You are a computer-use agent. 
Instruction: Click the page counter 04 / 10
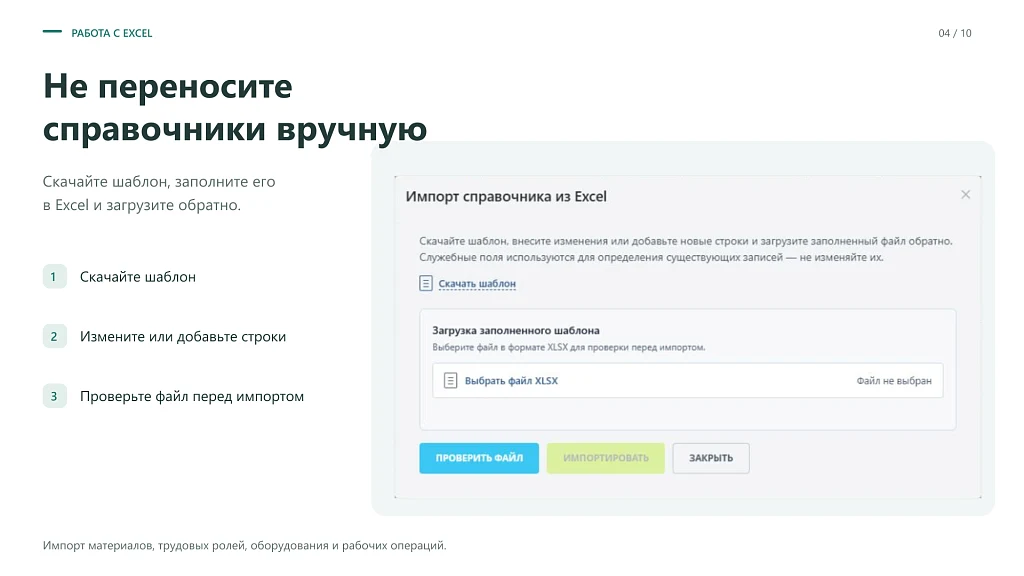955,33
